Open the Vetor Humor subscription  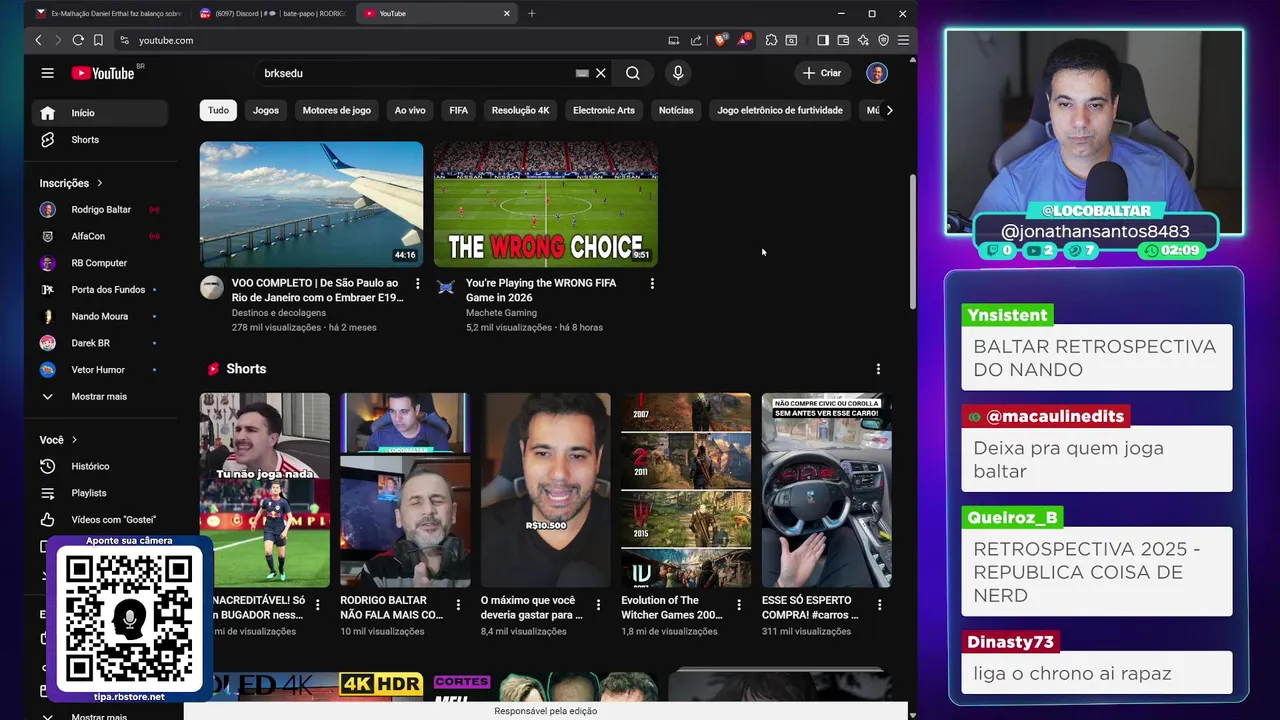pos(100,370)
